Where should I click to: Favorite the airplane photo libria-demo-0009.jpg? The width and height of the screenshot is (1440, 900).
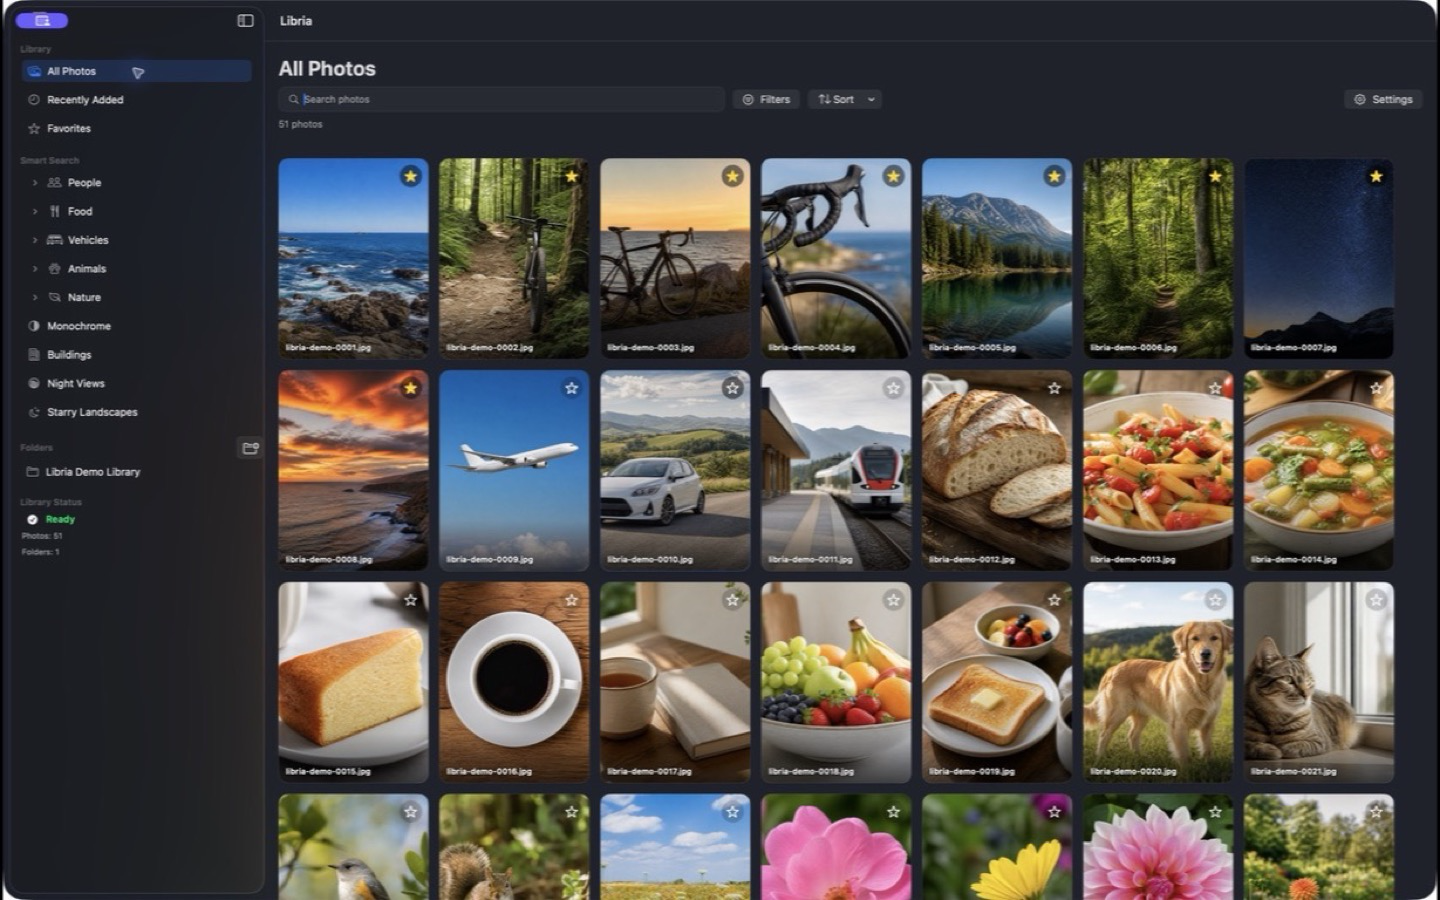pyautogui.click(x=571, y=388)
